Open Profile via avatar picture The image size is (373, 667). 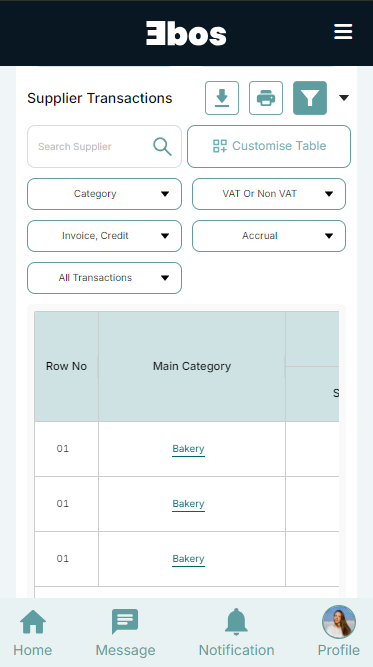coord(339,622)
